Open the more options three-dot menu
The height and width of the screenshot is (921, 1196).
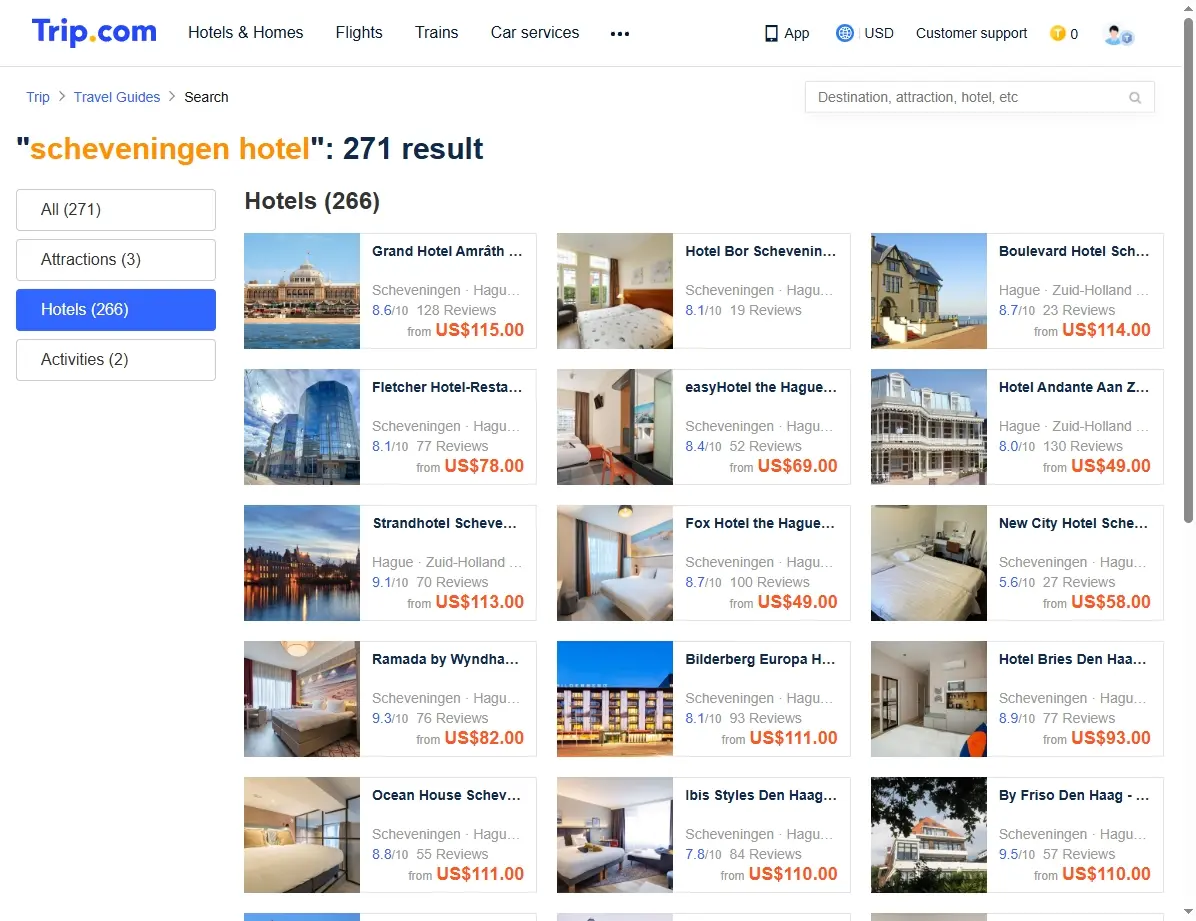point(620,34)
